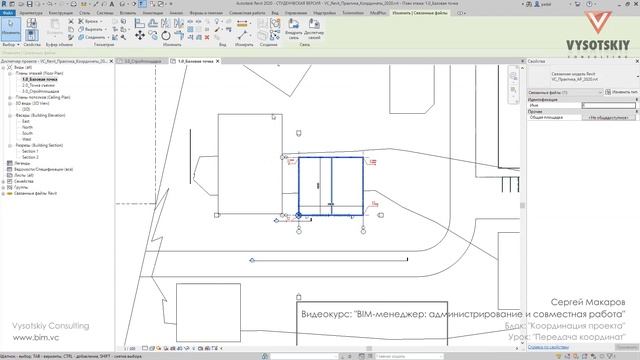Select the Modify (Изменить) arrow tool

[x=11, y=29]
